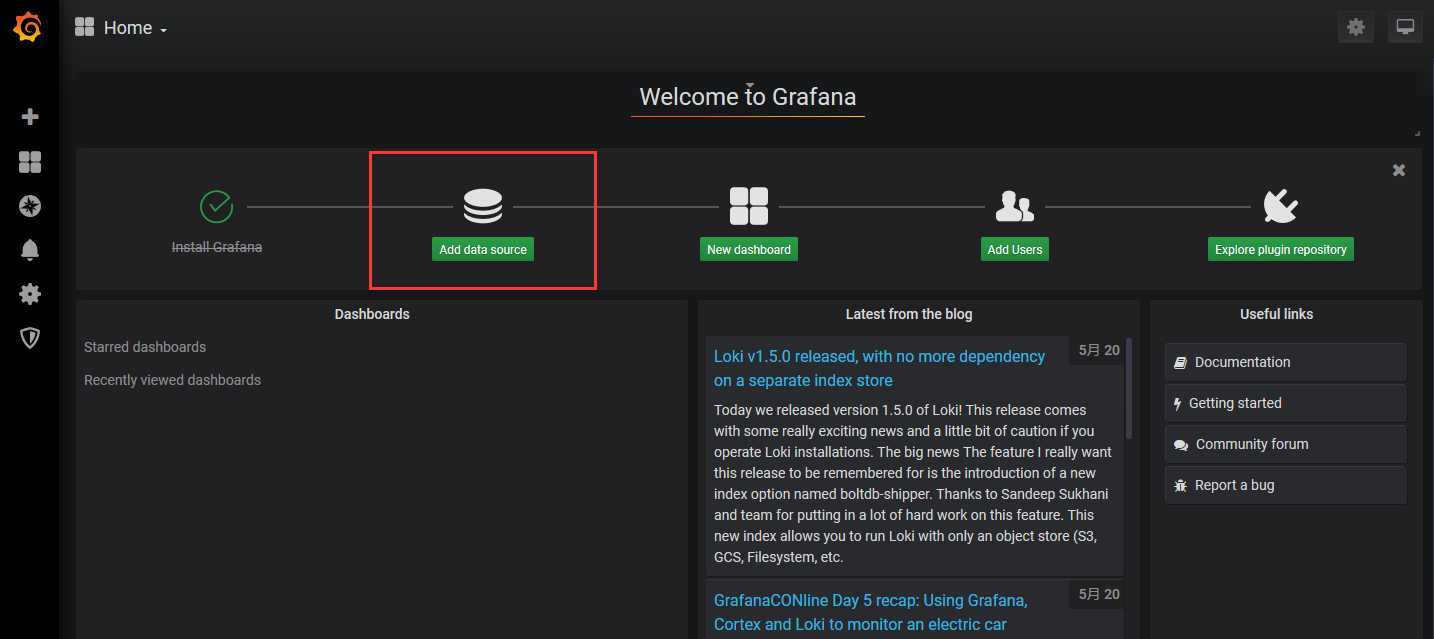Click the Add Users button
Screen dimensions: 1434x639
(x=1015, y=249)
